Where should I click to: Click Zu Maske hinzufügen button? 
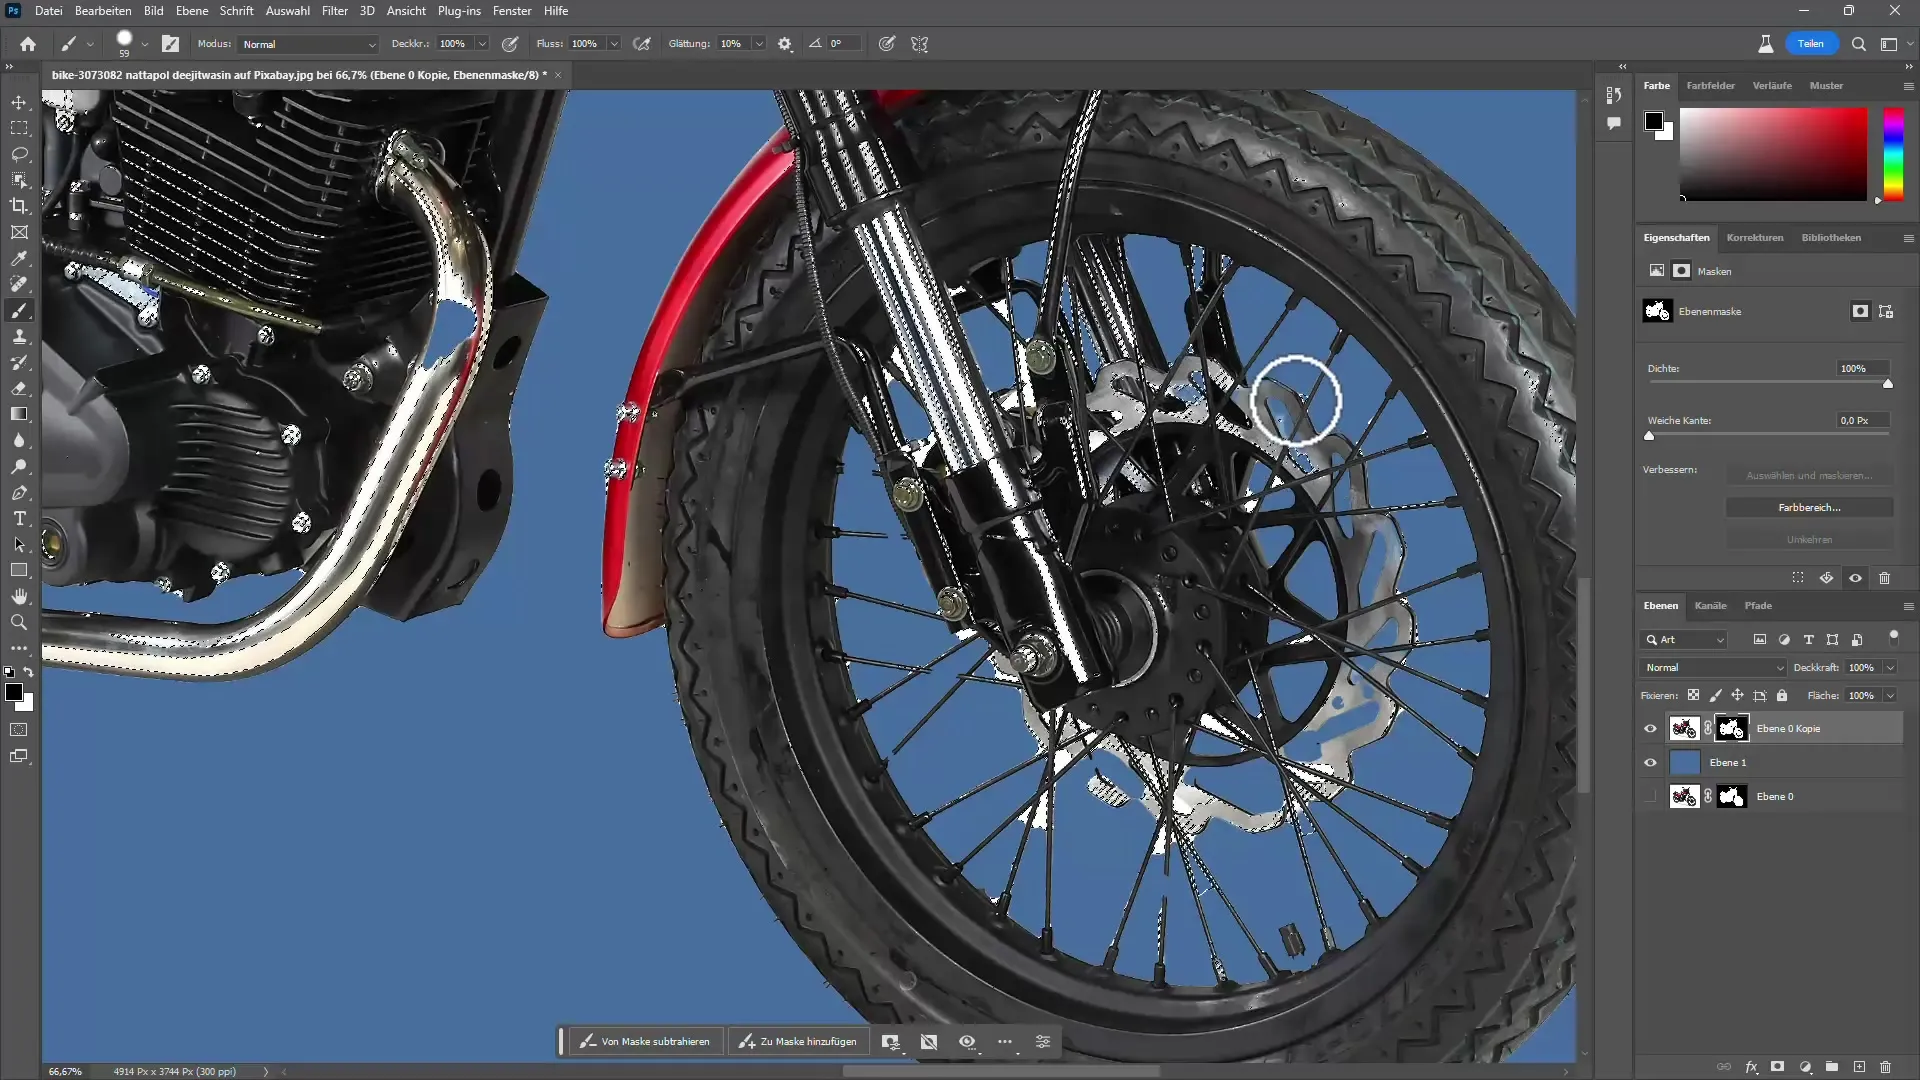(800, 1040)
